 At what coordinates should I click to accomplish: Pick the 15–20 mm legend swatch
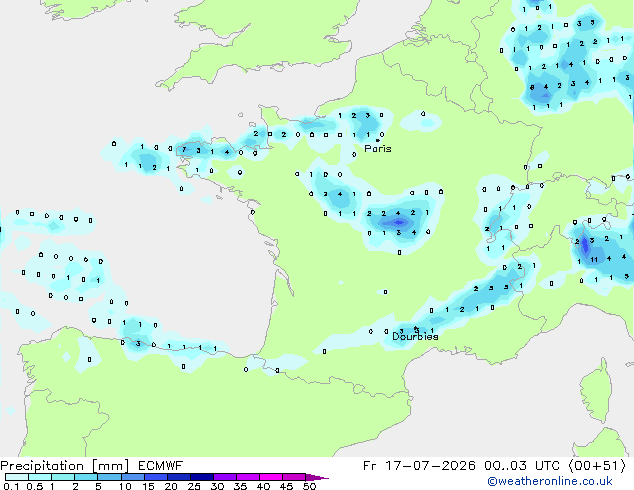[x=155, y=477]
